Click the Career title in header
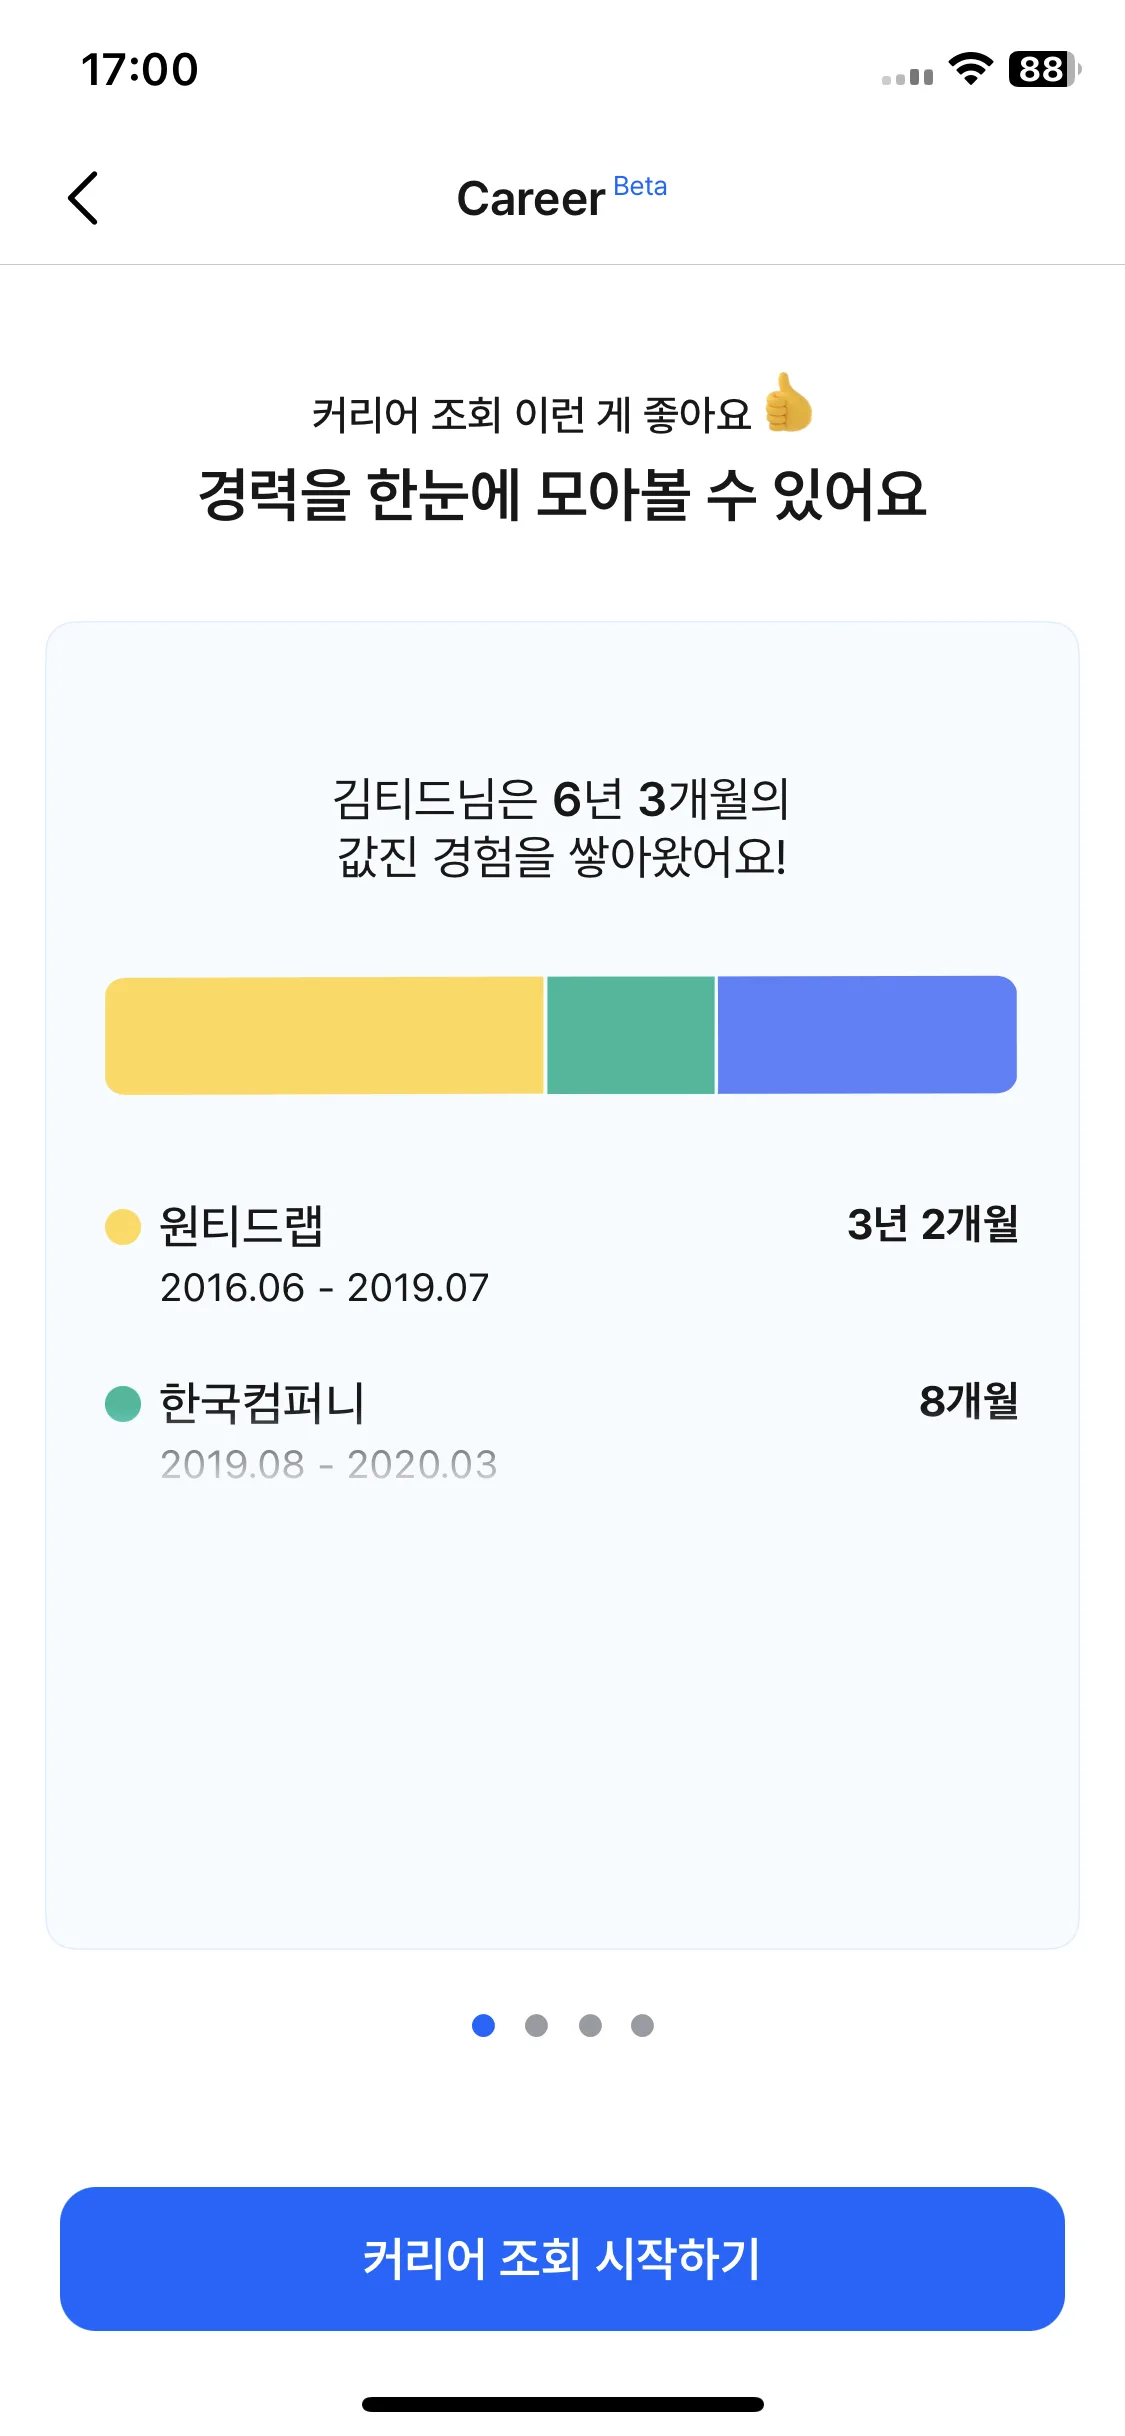This screenshot has width=1125, height=2436. (x=531, y=199)
